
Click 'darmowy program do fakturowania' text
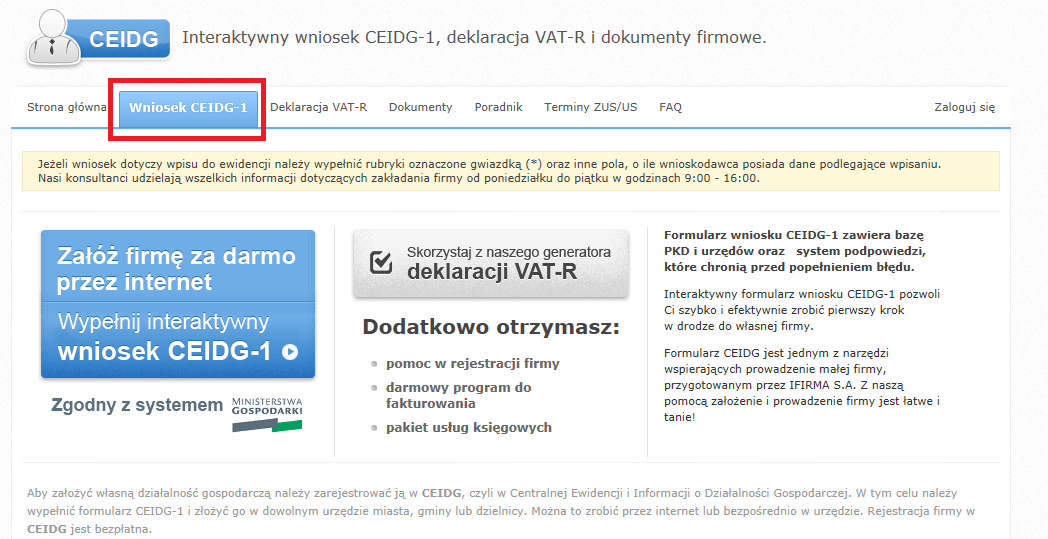[x=458, y=395]
